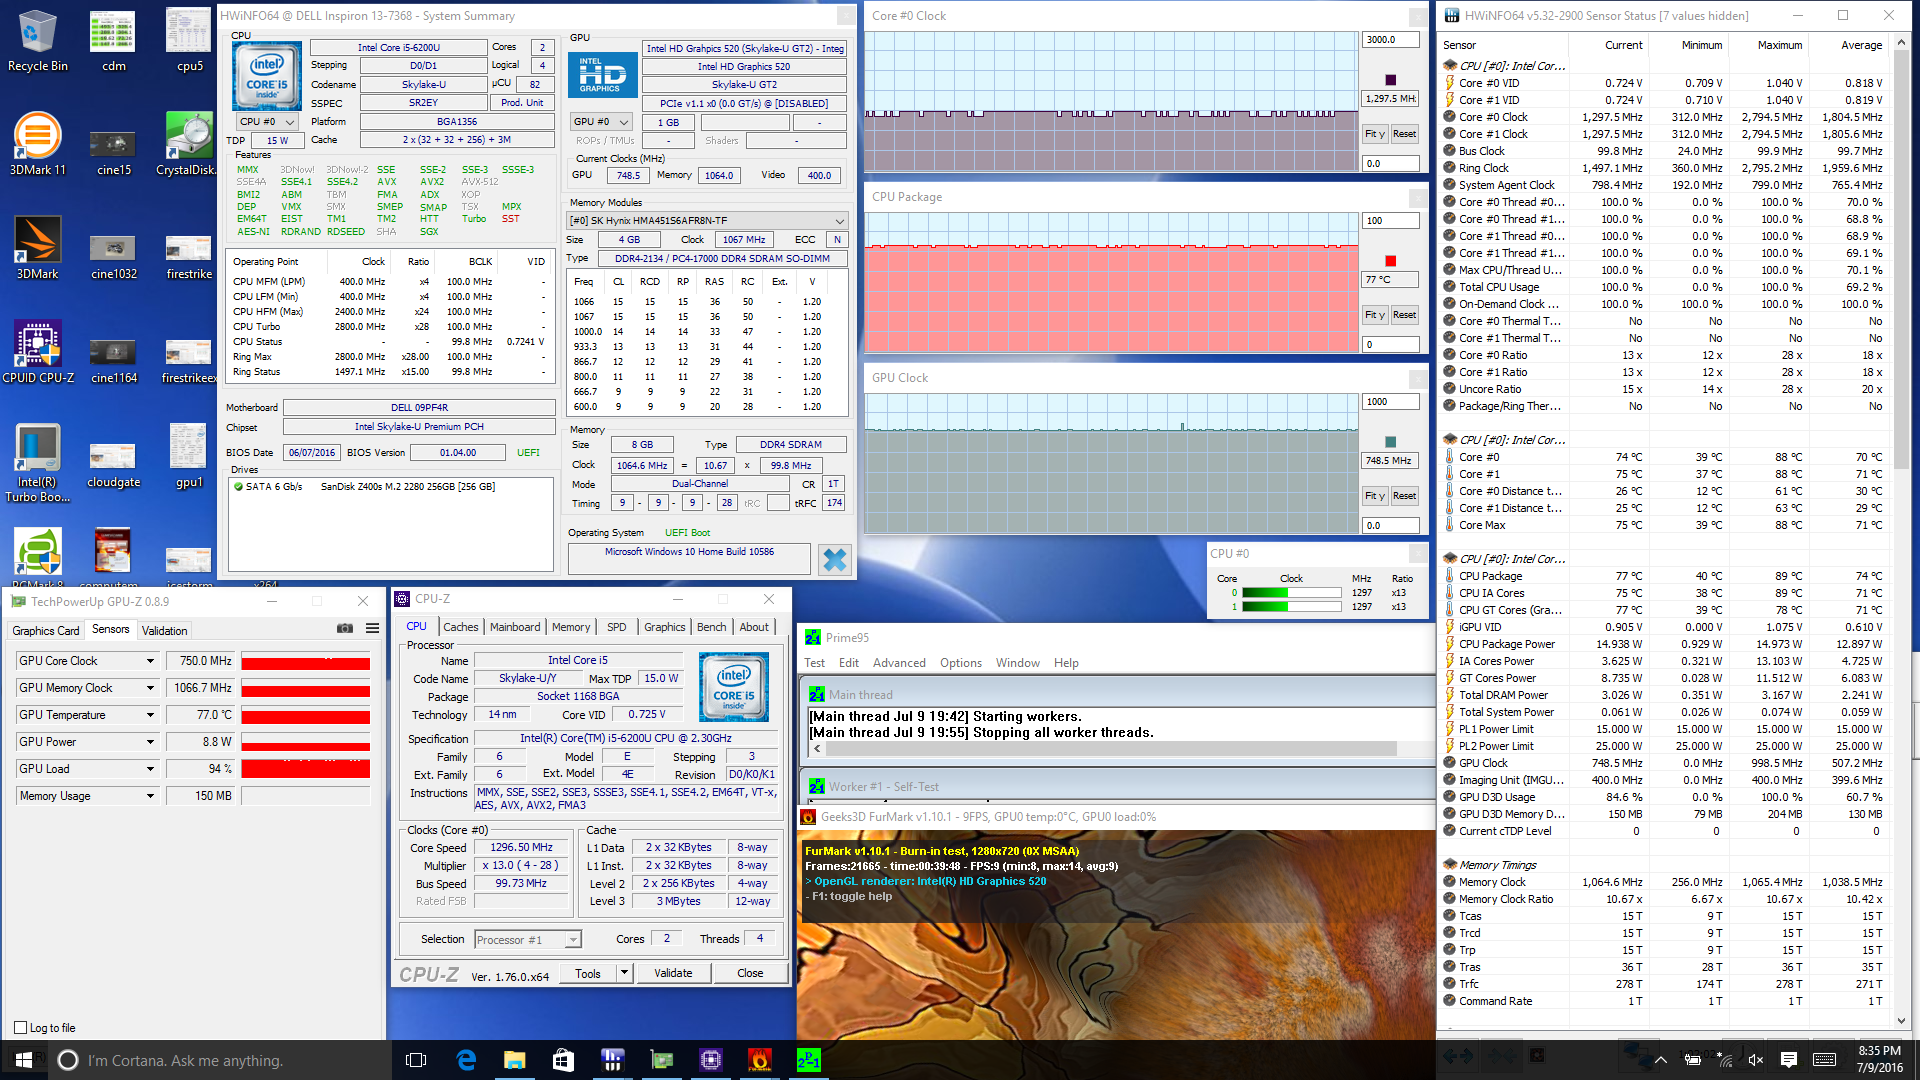Screen dimensions: 1920x1080
Task: Switch to CPU-Z SPD tab
Action: (x=617, y=627)
